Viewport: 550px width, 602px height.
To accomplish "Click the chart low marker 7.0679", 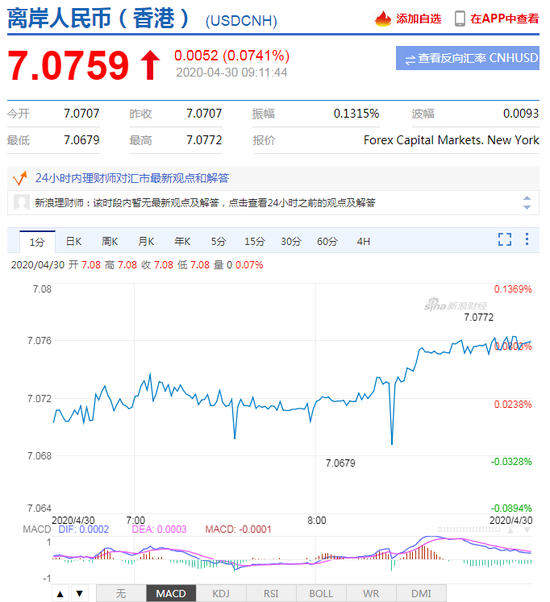I will 340,463.
